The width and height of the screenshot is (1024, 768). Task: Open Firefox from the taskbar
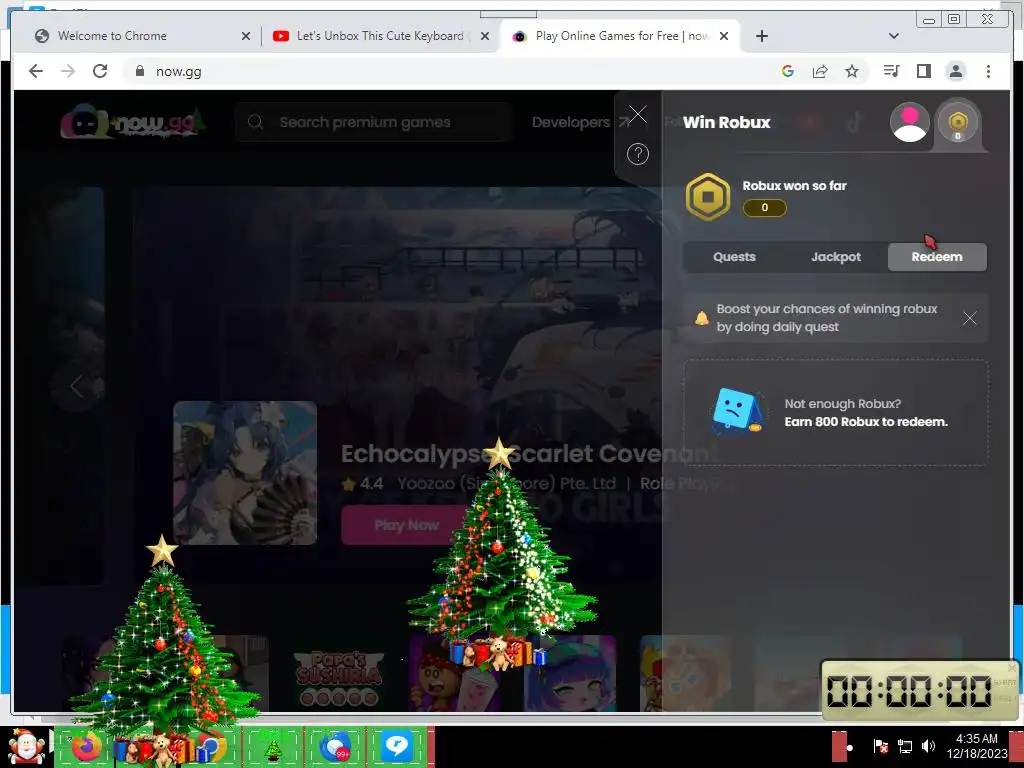pos(87,747)
